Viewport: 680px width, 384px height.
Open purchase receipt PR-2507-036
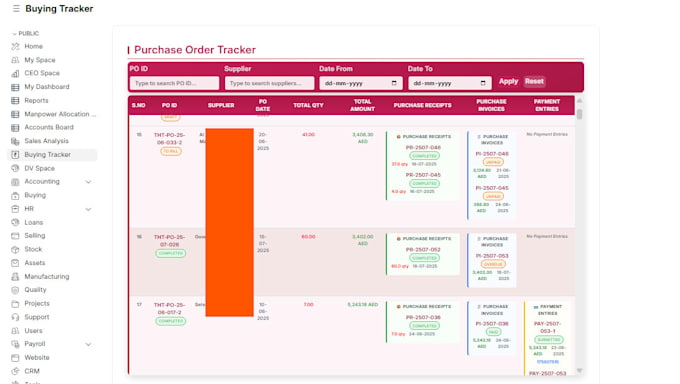[x=423, y=317]
